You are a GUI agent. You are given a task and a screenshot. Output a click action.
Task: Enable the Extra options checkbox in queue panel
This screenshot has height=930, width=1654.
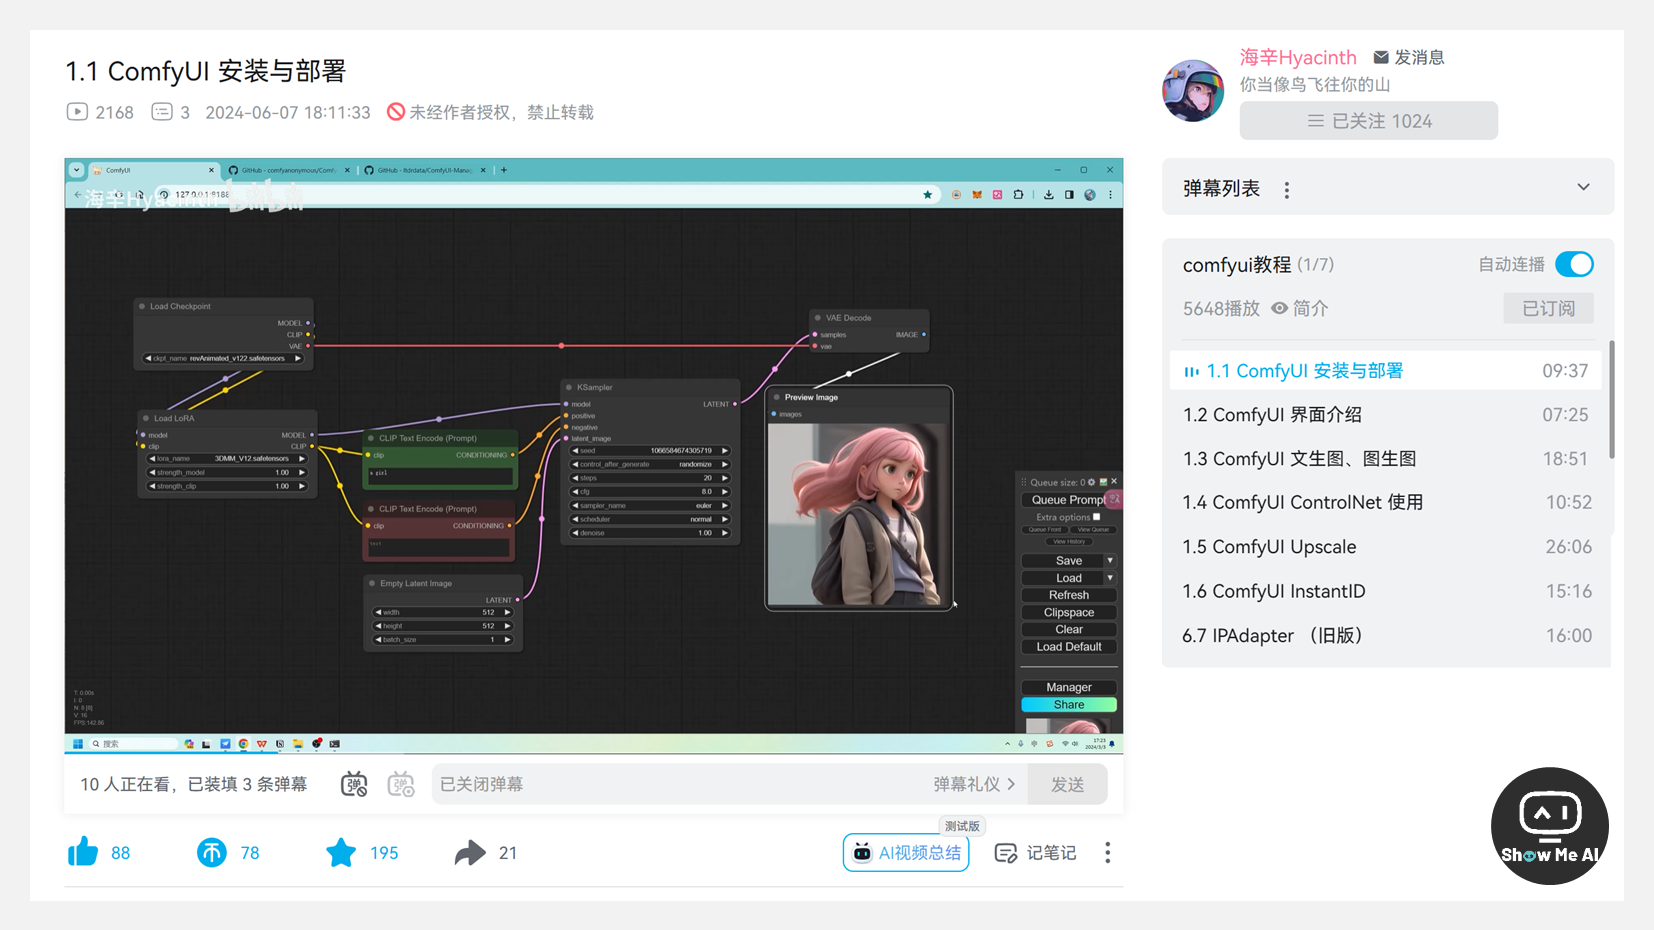tap(1097, 517)
